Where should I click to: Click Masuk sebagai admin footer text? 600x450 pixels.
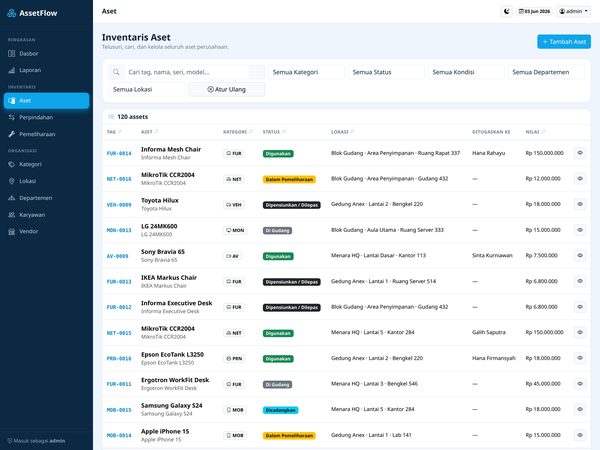36,441
